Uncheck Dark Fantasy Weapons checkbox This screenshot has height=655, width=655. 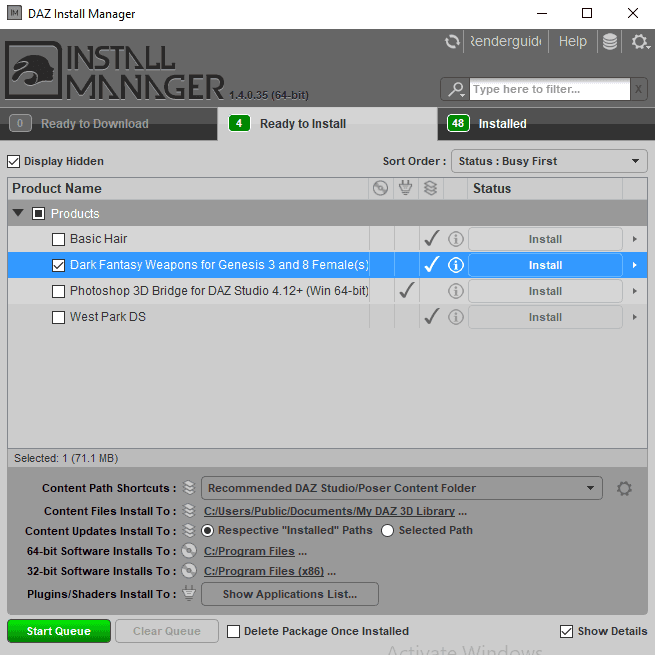58,265
